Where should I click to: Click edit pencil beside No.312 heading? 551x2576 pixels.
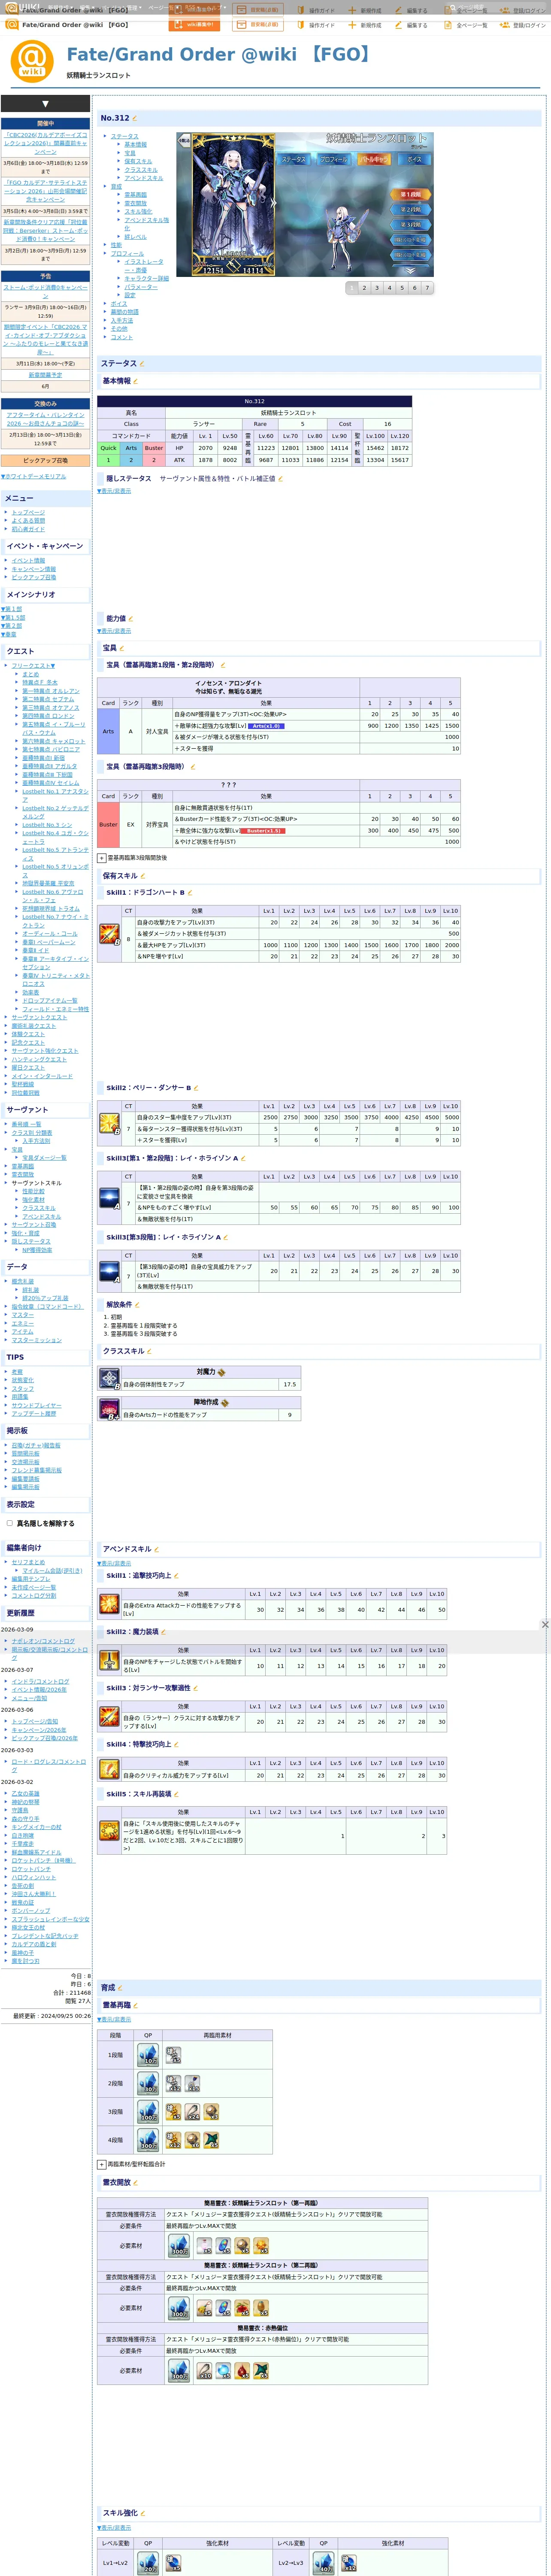pyautogui.click(x=135, y=118)
